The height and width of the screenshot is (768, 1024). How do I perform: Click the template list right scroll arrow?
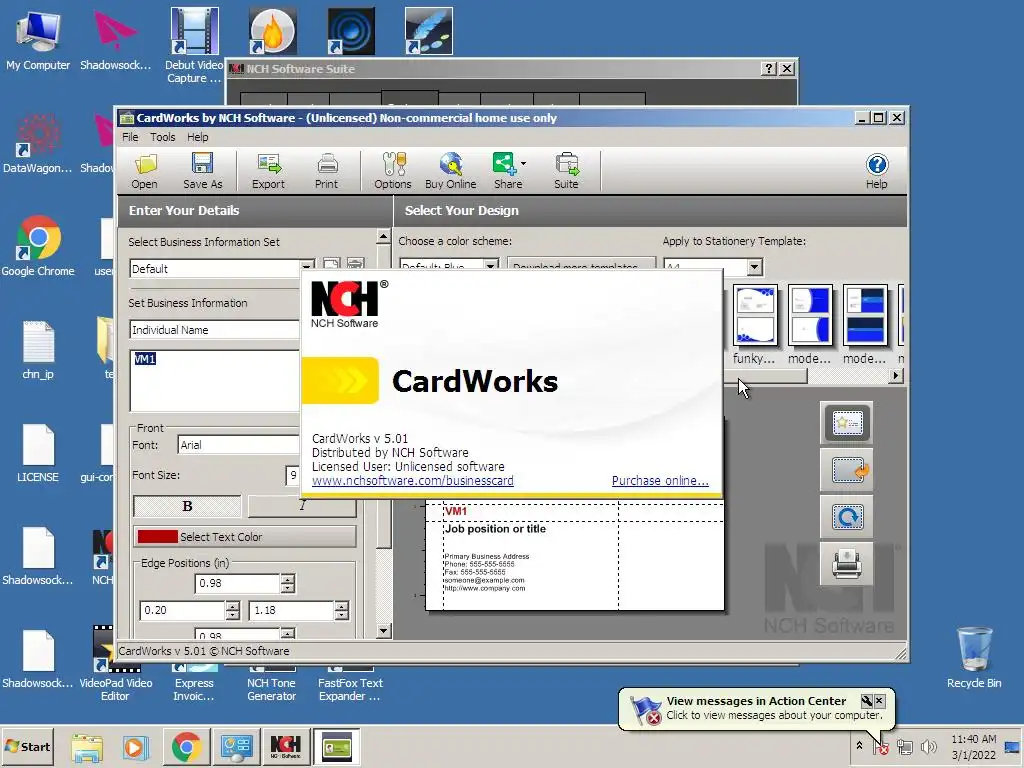pos(897,376)
